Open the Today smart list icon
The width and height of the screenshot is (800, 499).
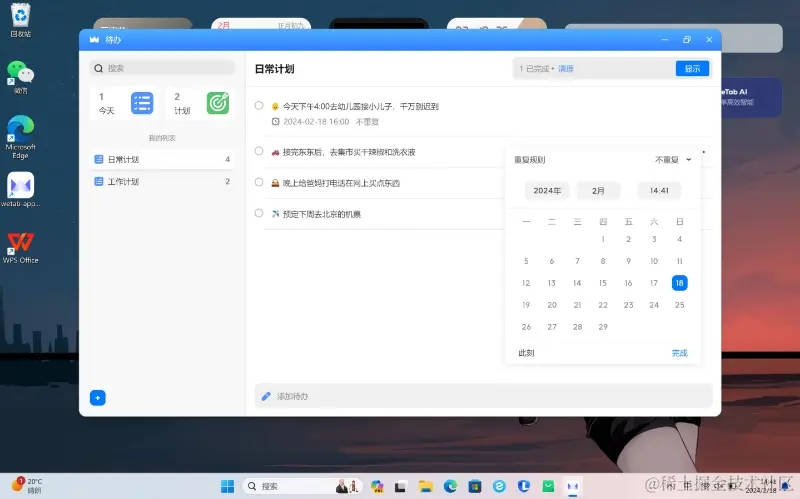tap(142, 104)
